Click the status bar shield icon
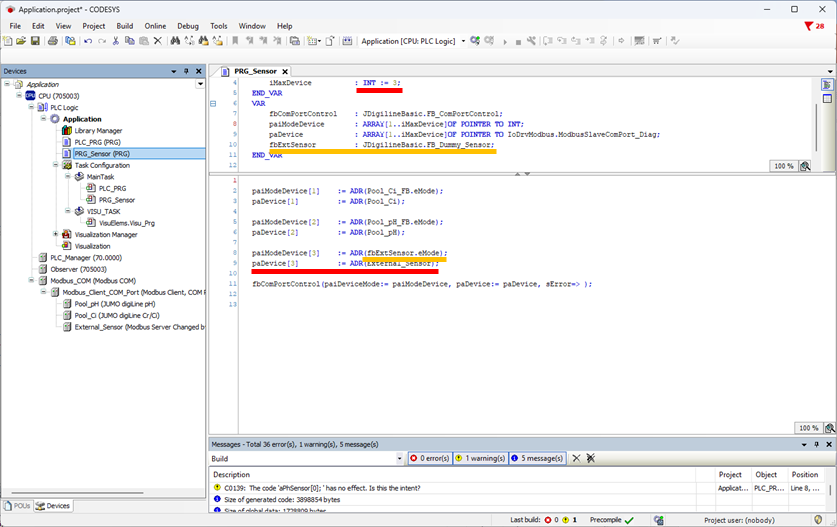Screen dimensions: 837x527 [818, 520]
